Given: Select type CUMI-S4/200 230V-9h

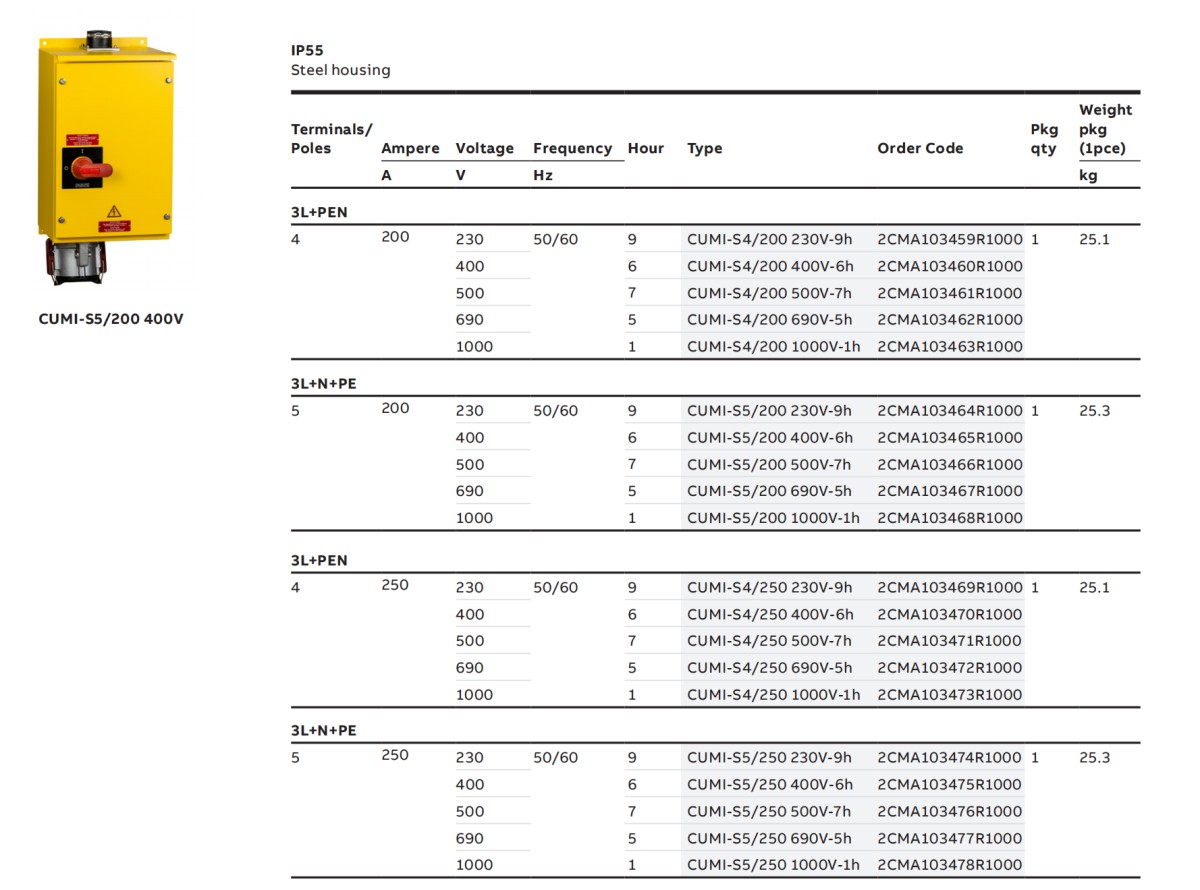Looking at the screenshot, I should (x=770, y=240).
